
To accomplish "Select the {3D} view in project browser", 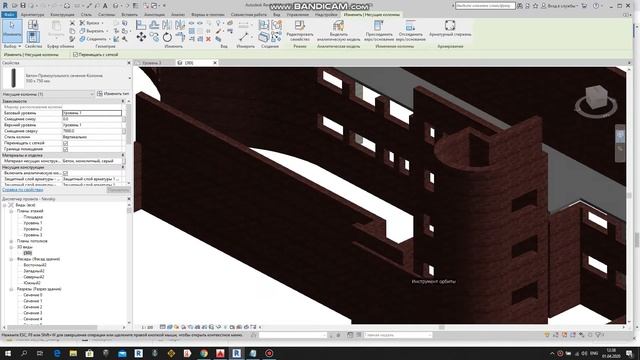I will pyautogui.click(x=27, y=253).
